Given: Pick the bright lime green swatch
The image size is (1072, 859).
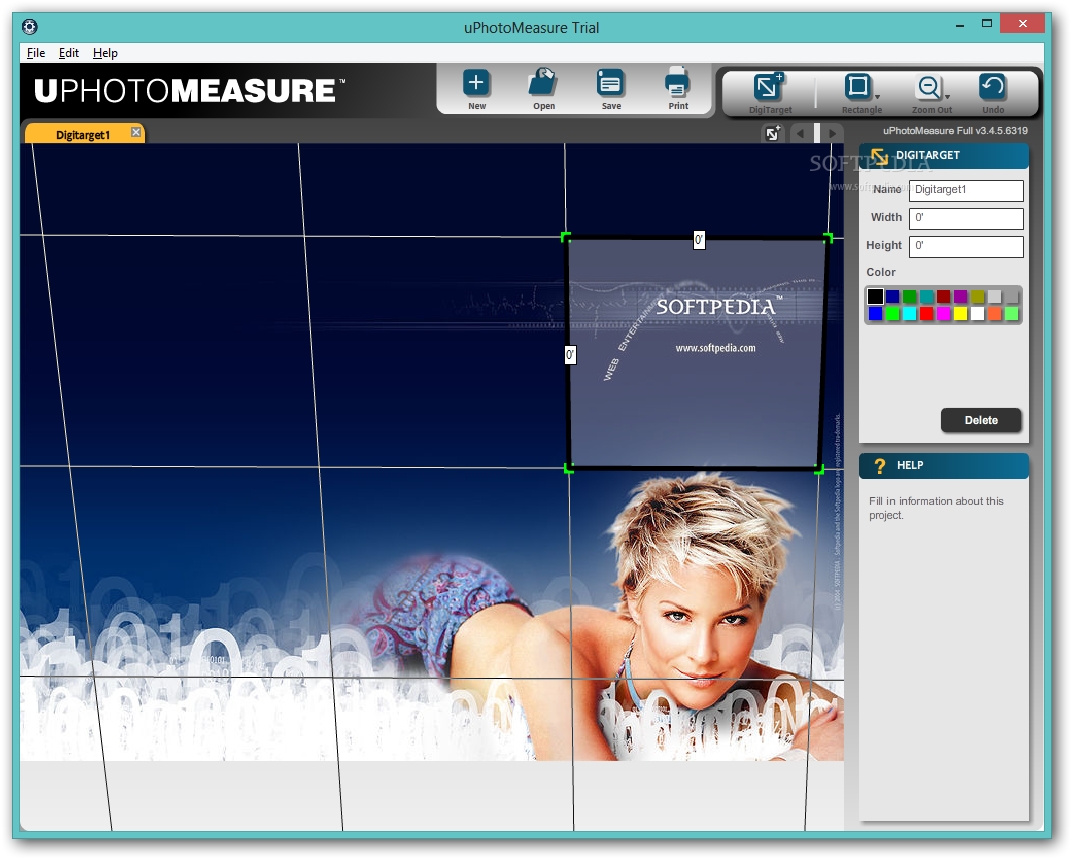Looking at the screenshot, I should pos(892,313).
